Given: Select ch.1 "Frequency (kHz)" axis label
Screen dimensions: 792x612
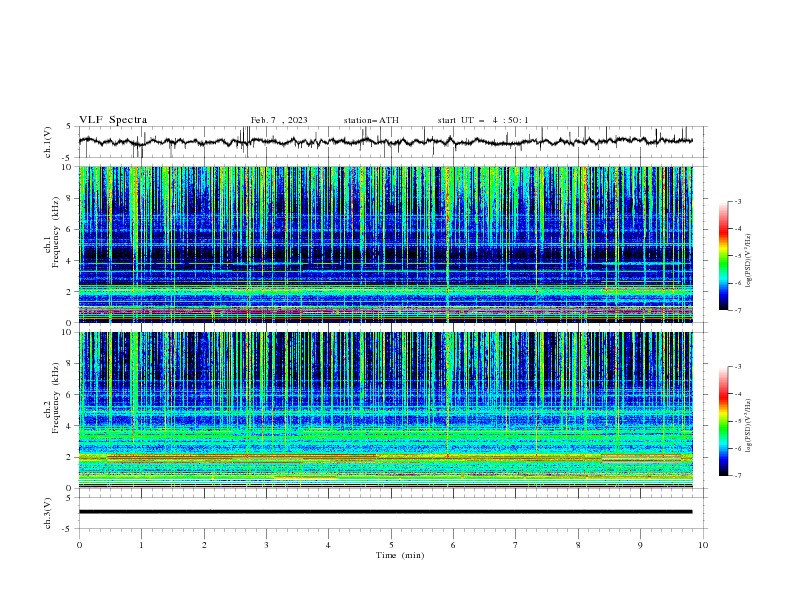Looking at the screenshot, I should click(55, 232).
